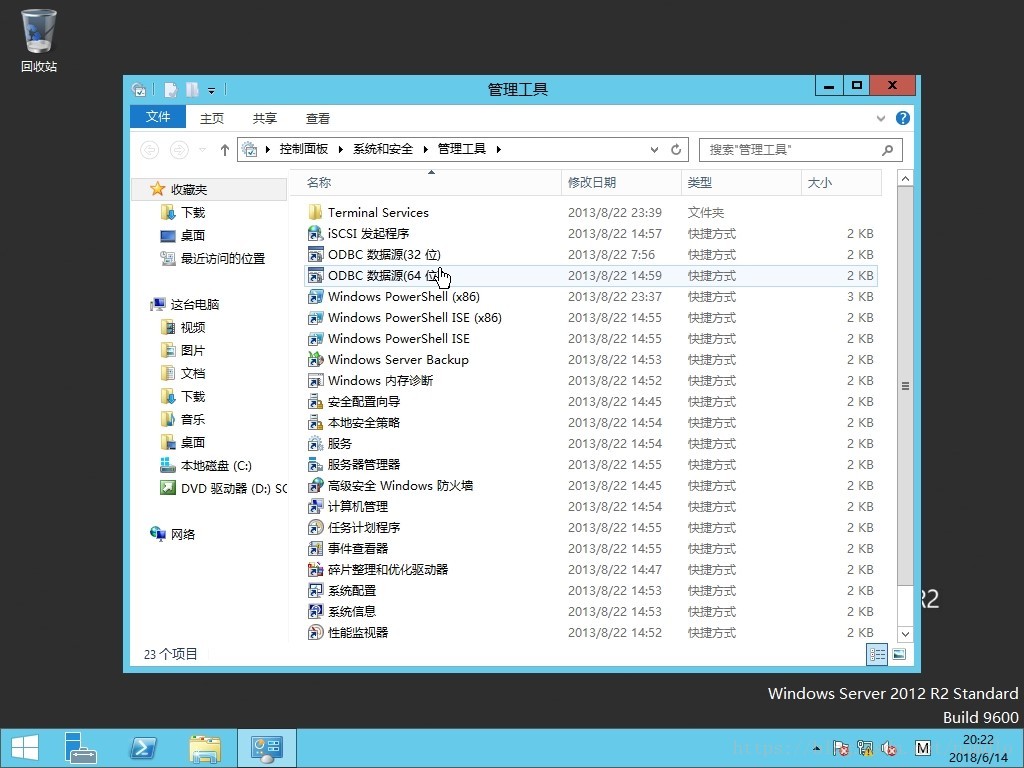Viewport: 1024px width, 768px height.
Task: Switch to large icons view layout
Action: coord(899,654)
